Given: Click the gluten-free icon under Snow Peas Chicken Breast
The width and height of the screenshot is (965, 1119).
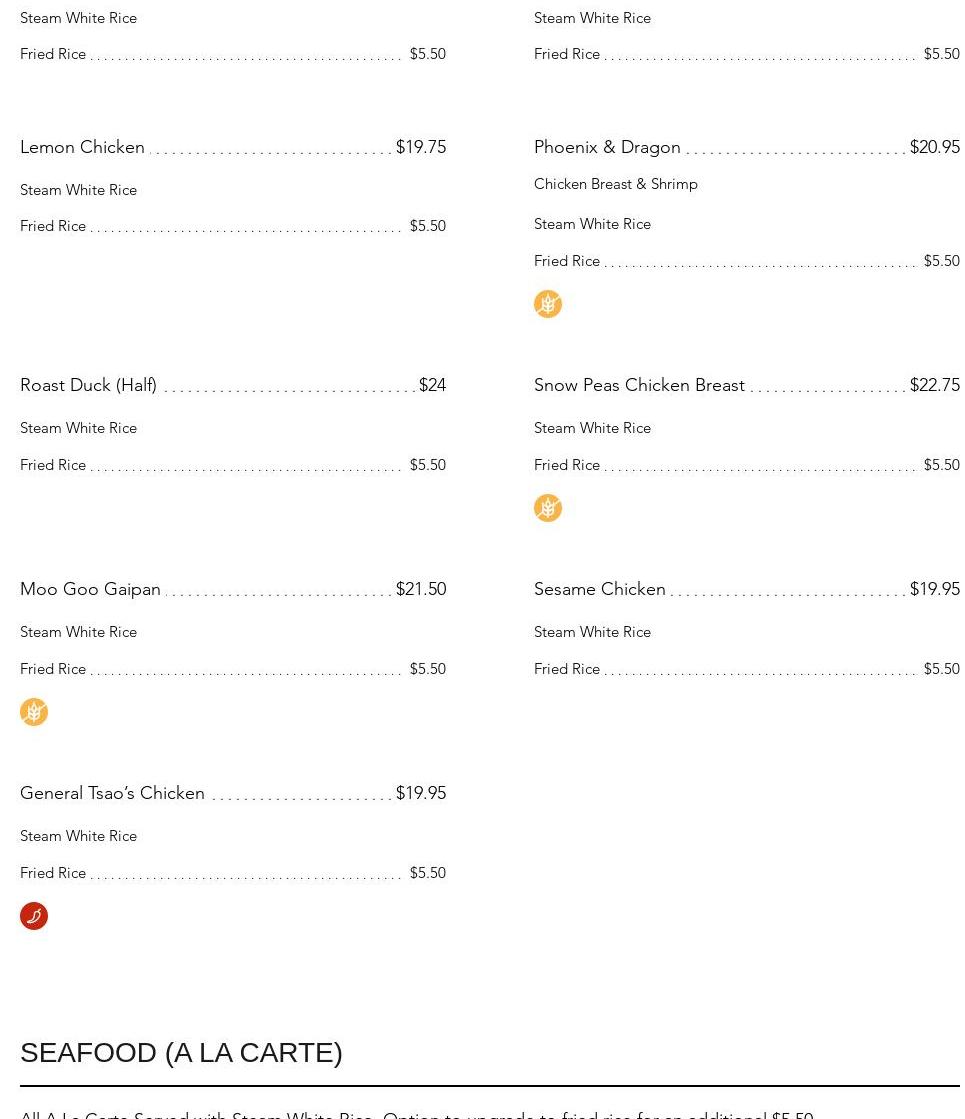Looking at the screenshot, I should tap(548, 508).
